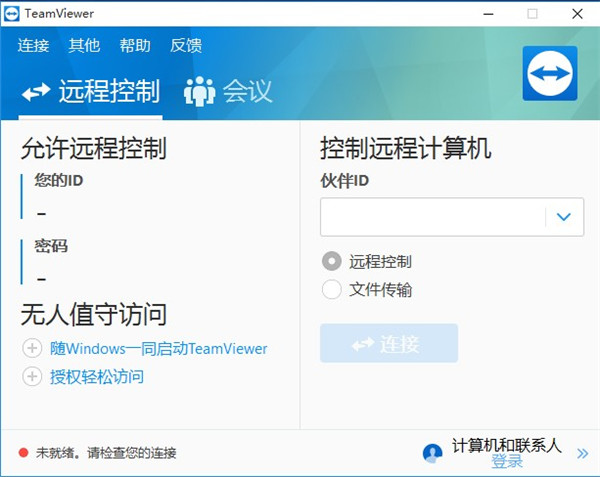Image resolution: width=600 pixels, height=477 pixels.
Task: Open the 帮助 menu
Action: point(135,46)
